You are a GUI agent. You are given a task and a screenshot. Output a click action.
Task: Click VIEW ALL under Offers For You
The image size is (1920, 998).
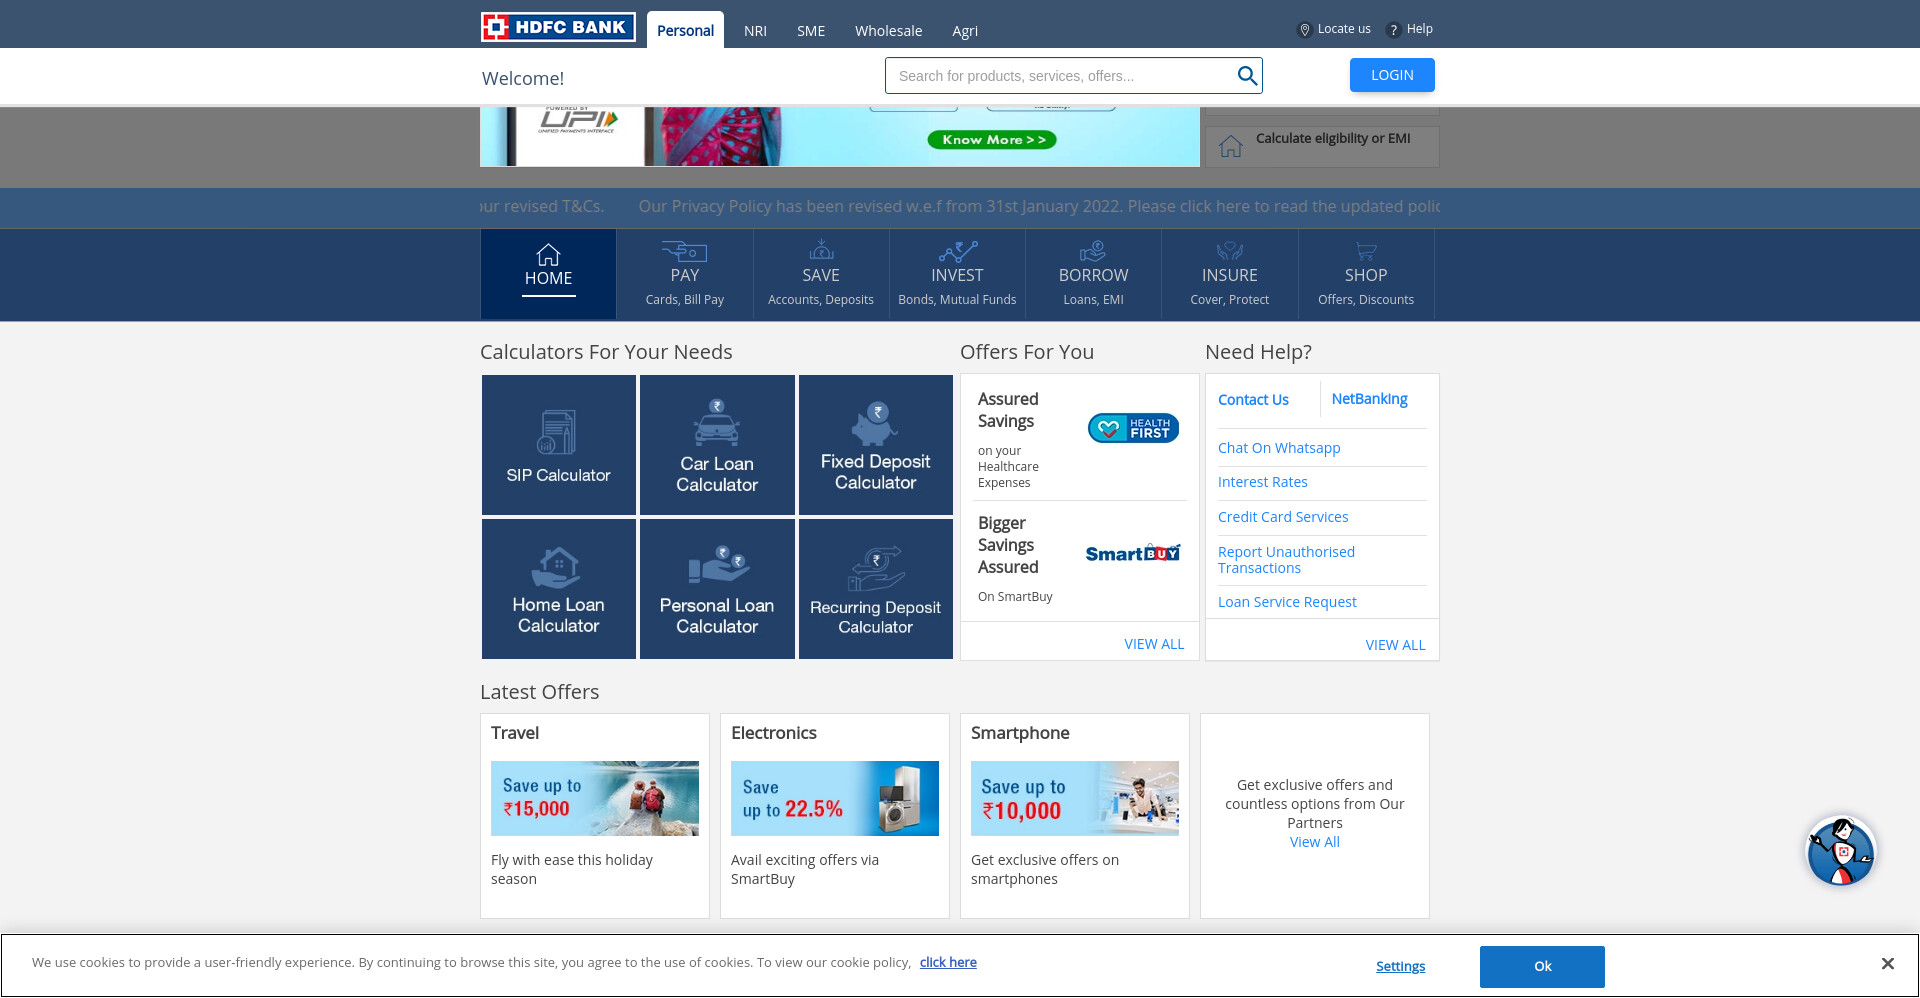(x=1154, y=644)
